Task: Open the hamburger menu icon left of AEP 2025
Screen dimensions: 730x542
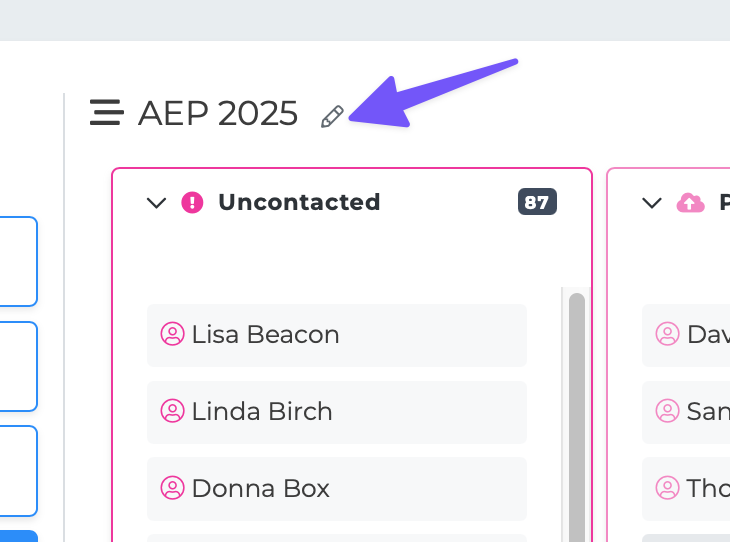Action: pos(106,113)
